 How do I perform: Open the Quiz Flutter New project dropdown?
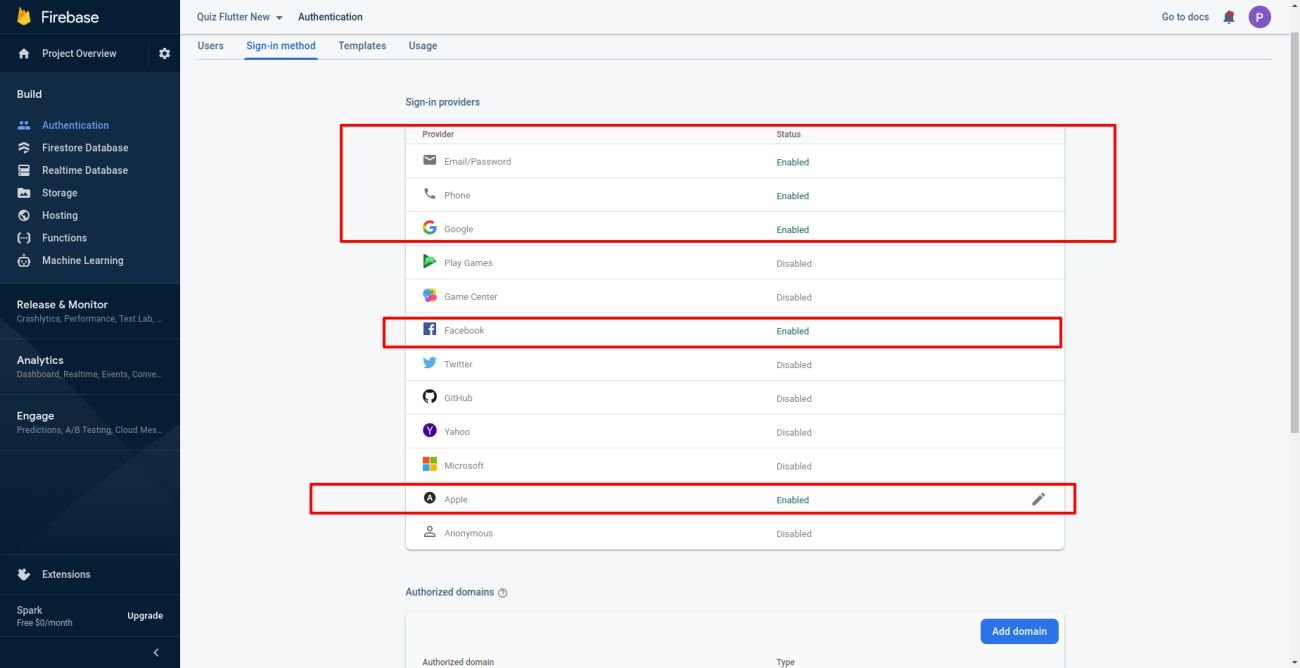click(239, 17)
